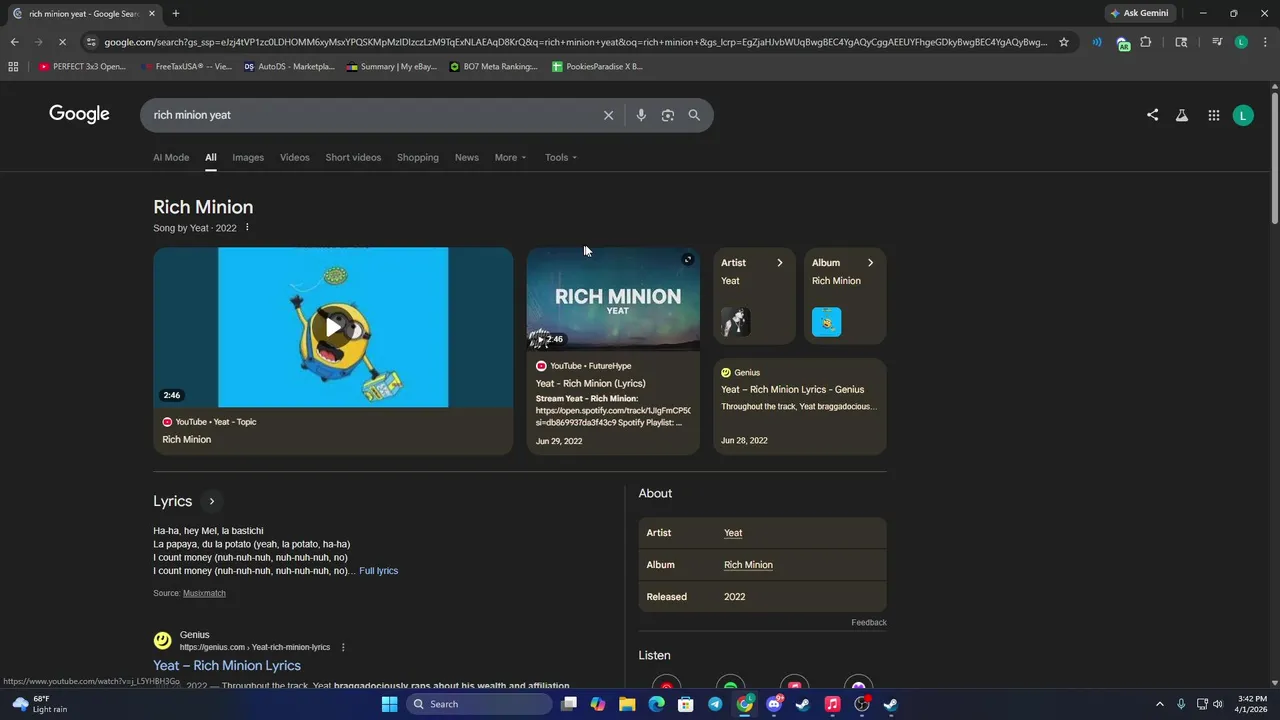Image resolution: width=1280 pixels, height=720 pixels.
Task: Open Genius Rich Minion Lyrics card
Action: pos(800,406)
